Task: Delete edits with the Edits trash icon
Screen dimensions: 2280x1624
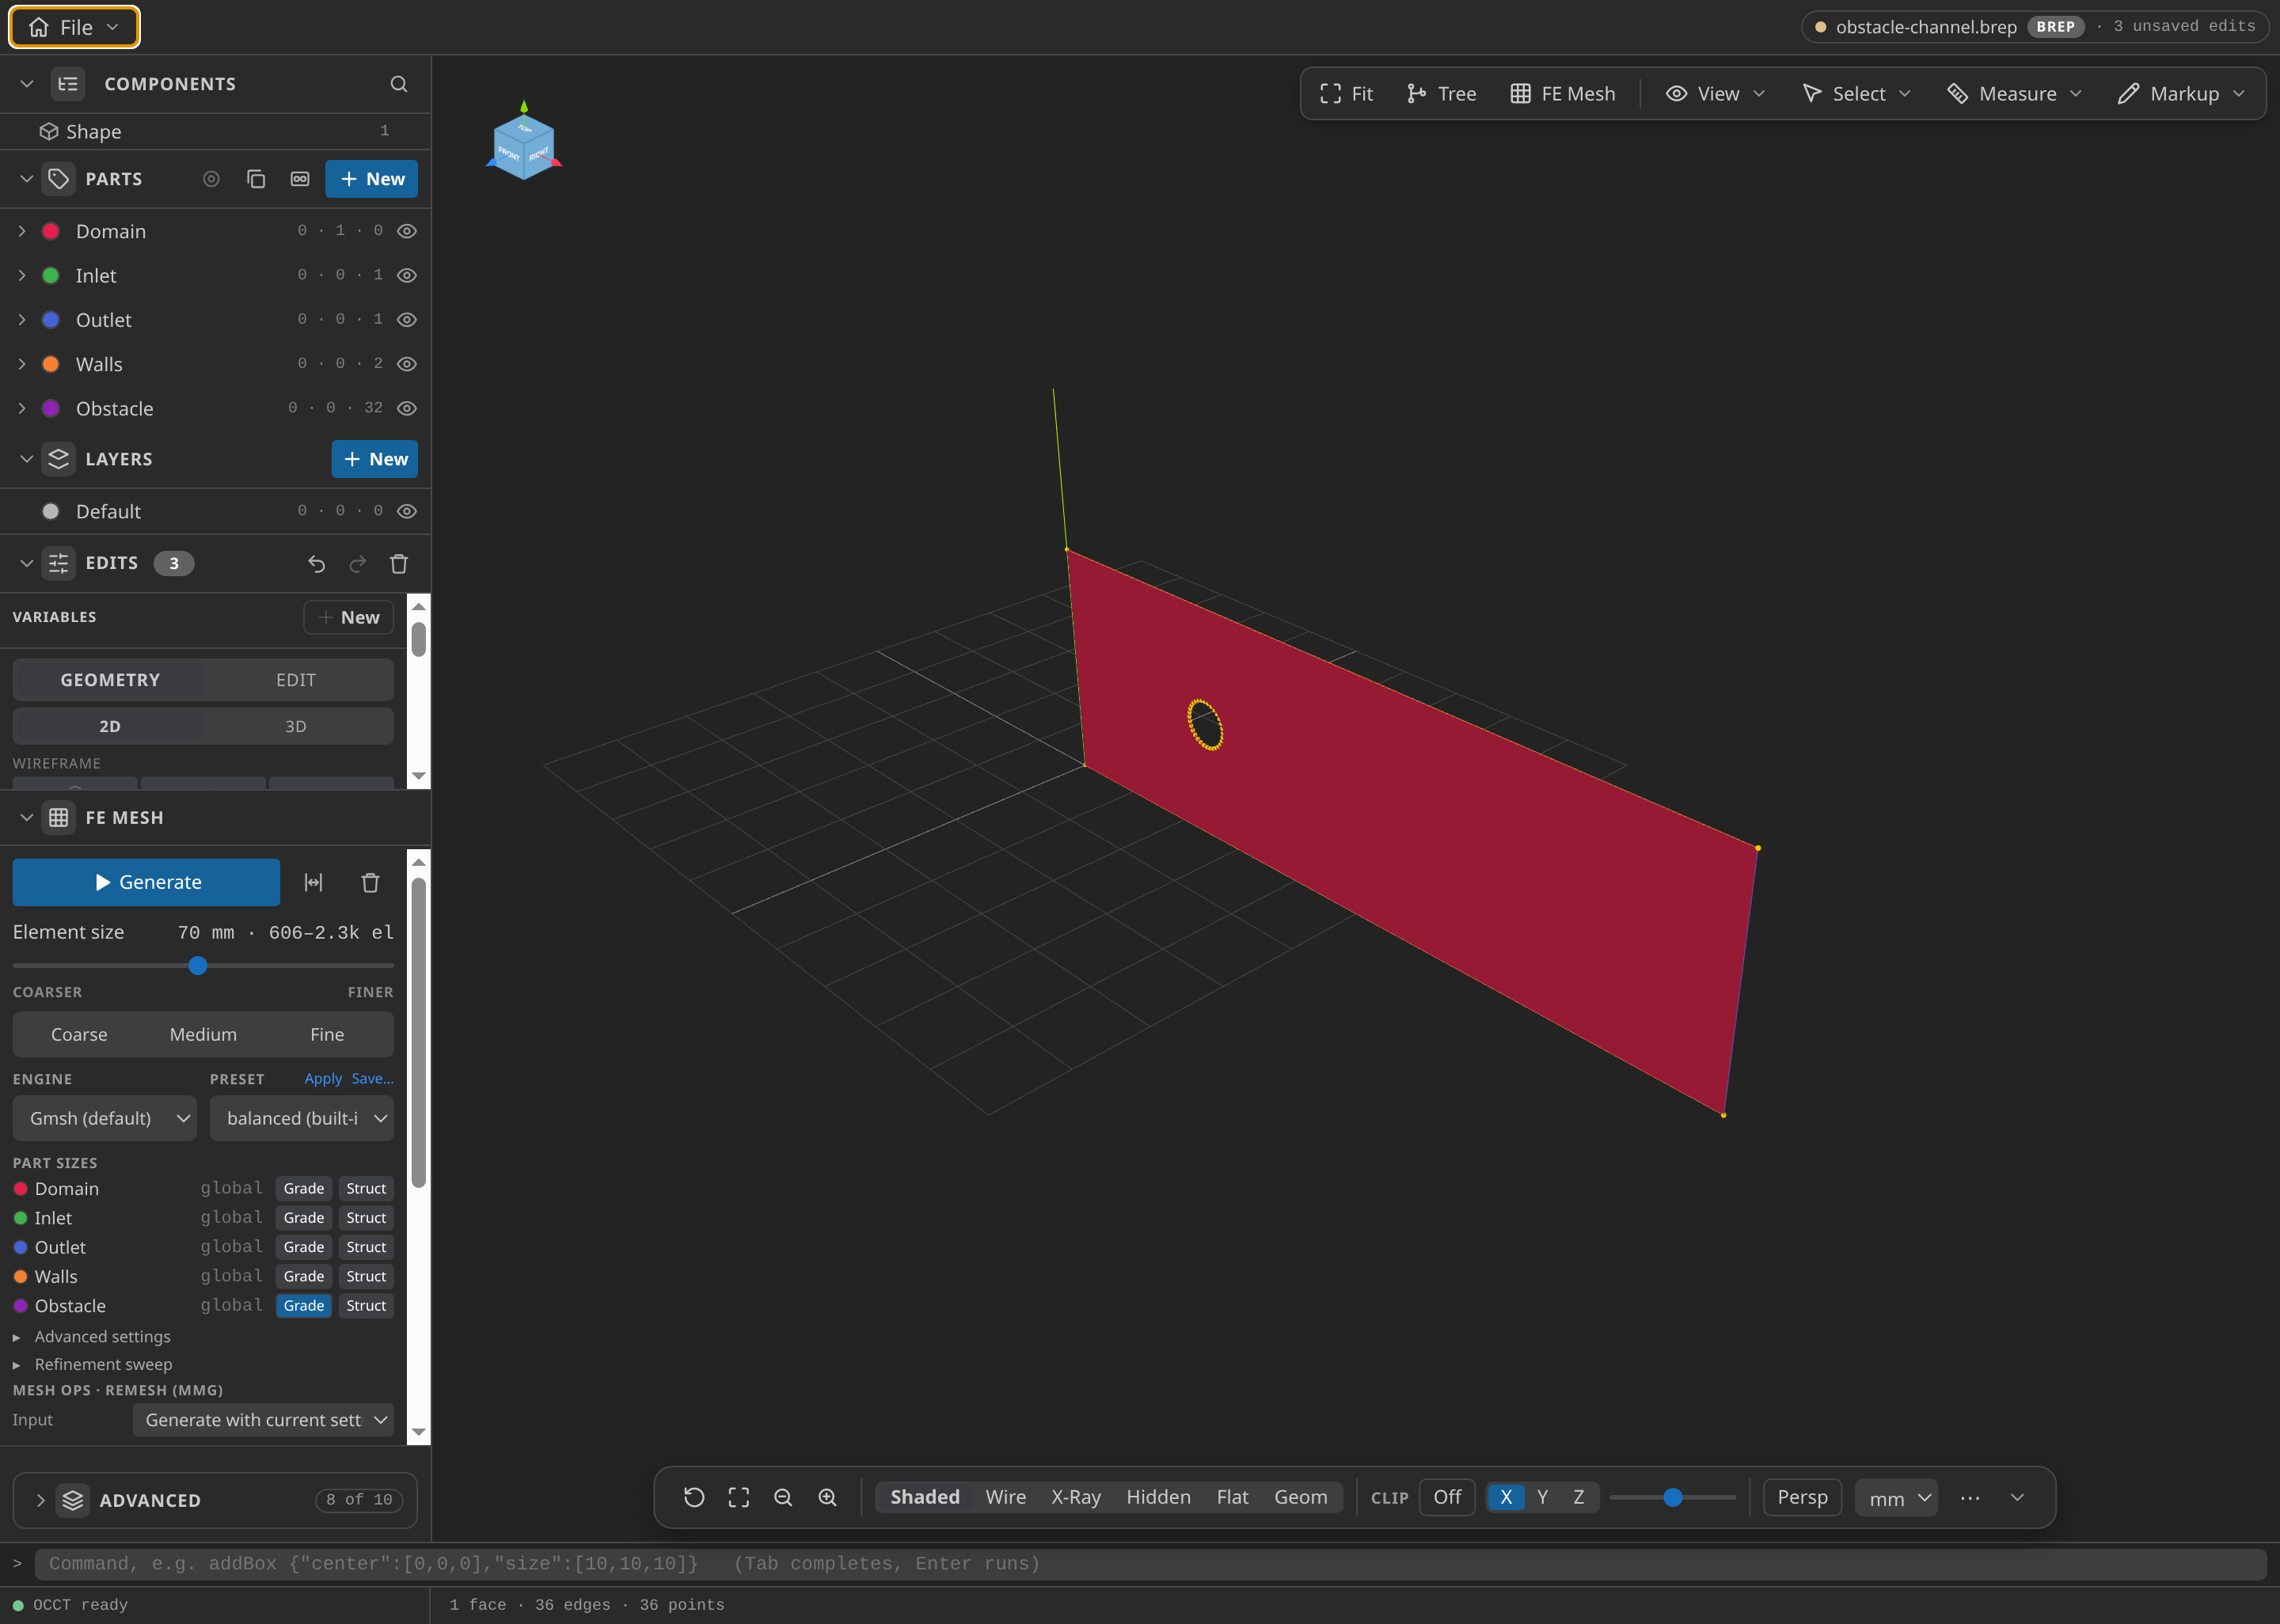Action: click(399, 564)
